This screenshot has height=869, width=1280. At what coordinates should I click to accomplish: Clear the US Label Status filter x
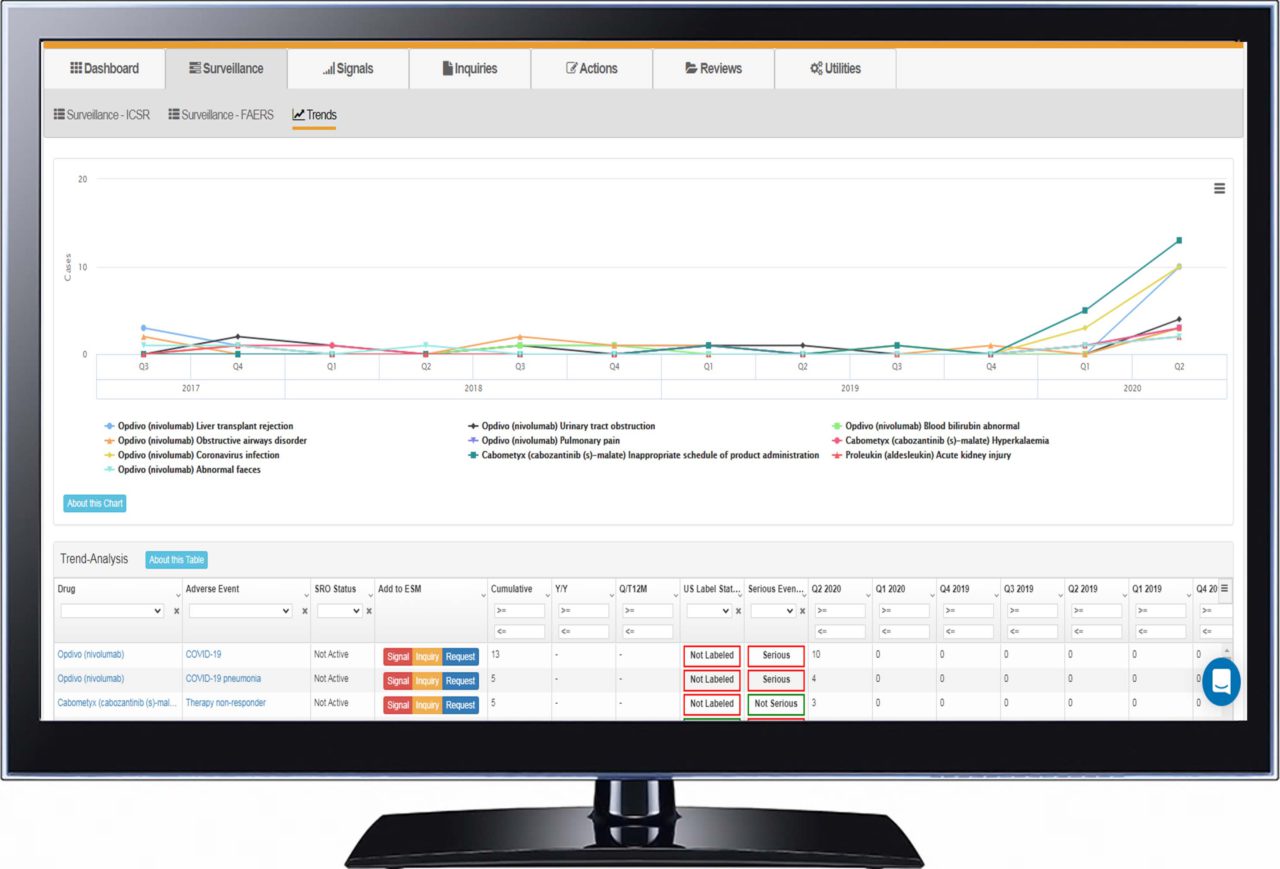[x=738, y=611]
